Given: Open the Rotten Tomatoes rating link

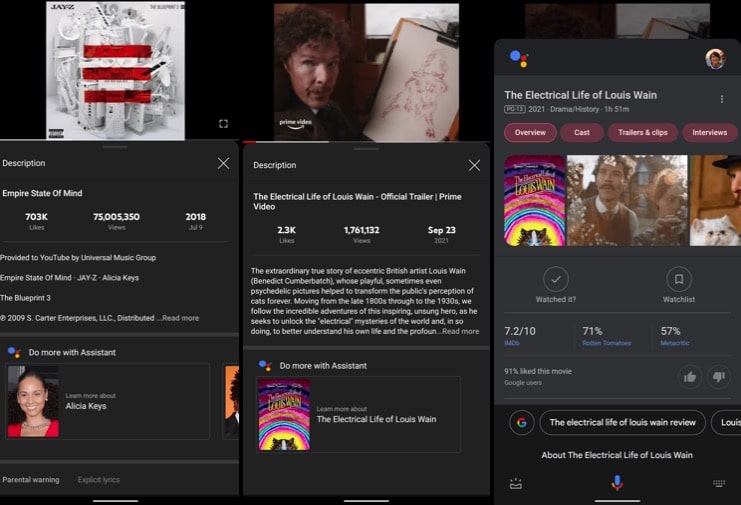Looking at the screenshot, I should pos(606,343).
